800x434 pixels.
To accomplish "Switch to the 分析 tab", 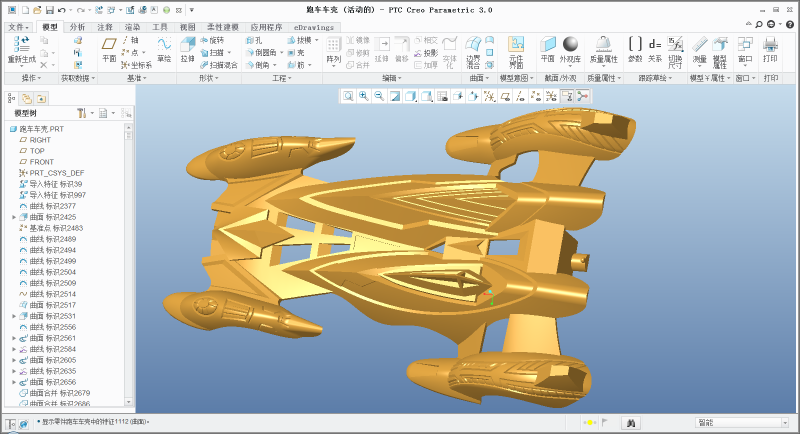I will coord(77,27).
